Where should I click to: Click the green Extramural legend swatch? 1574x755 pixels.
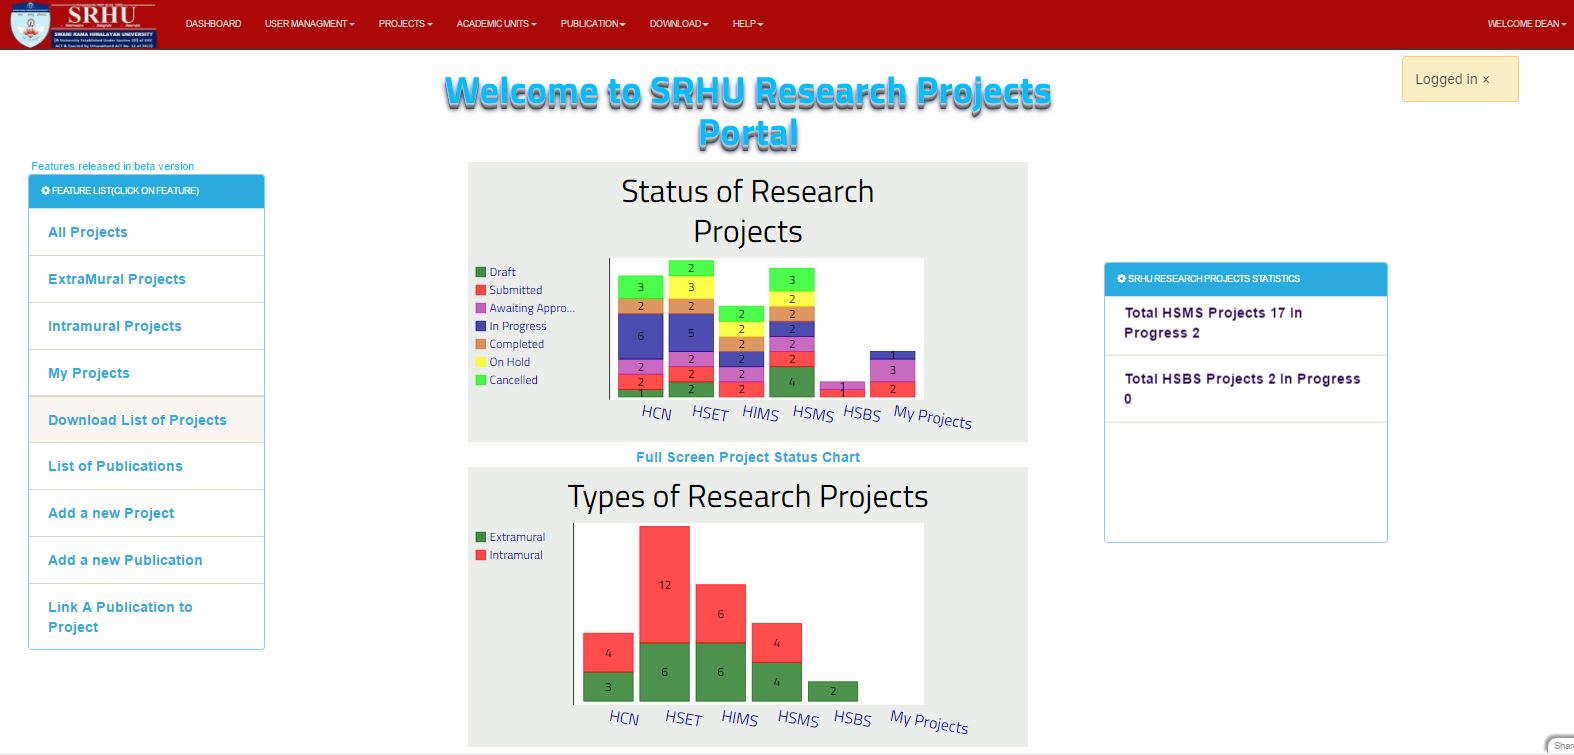click(x=481, y=537)
